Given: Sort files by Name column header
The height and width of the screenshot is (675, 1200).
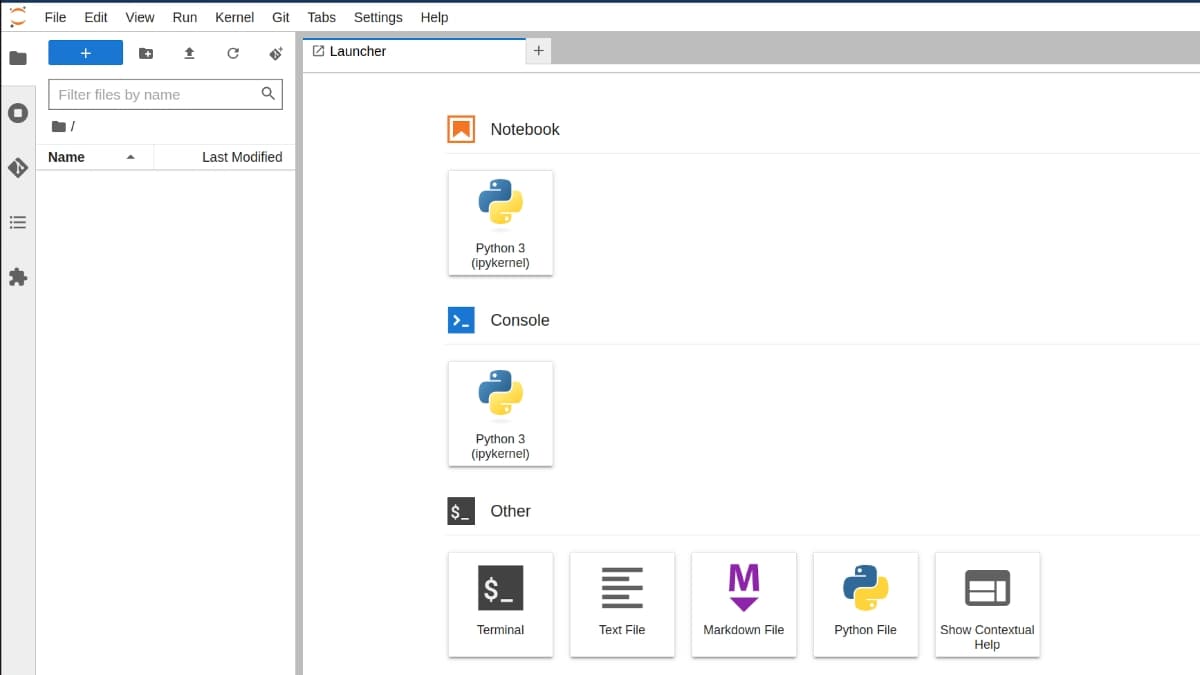Looking at the screenshot, I should pos(67,157).
